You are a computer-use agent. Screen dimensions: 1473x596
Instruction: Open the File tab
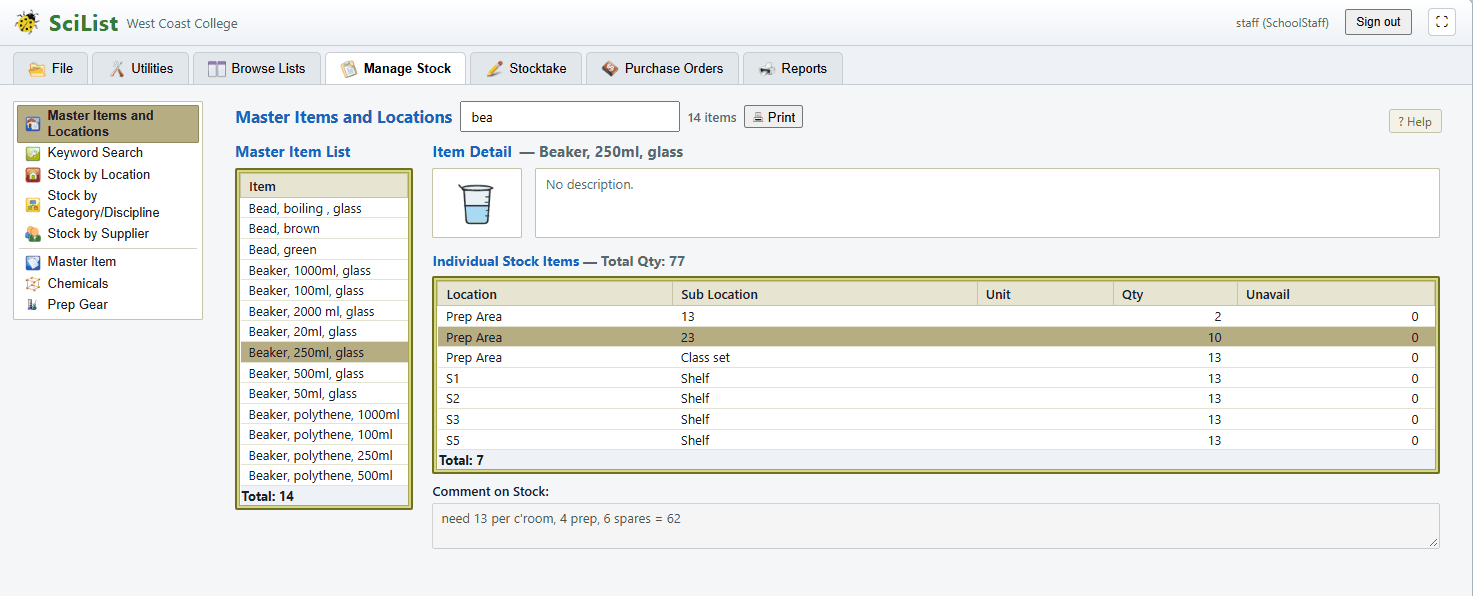[x=51, y=69]
